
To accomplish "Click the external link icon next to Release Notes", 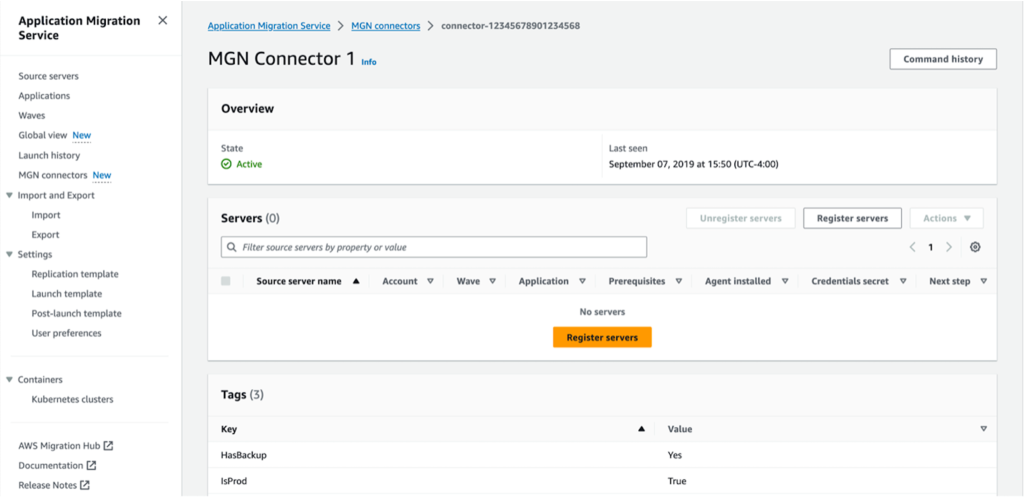I will [85, 485].
